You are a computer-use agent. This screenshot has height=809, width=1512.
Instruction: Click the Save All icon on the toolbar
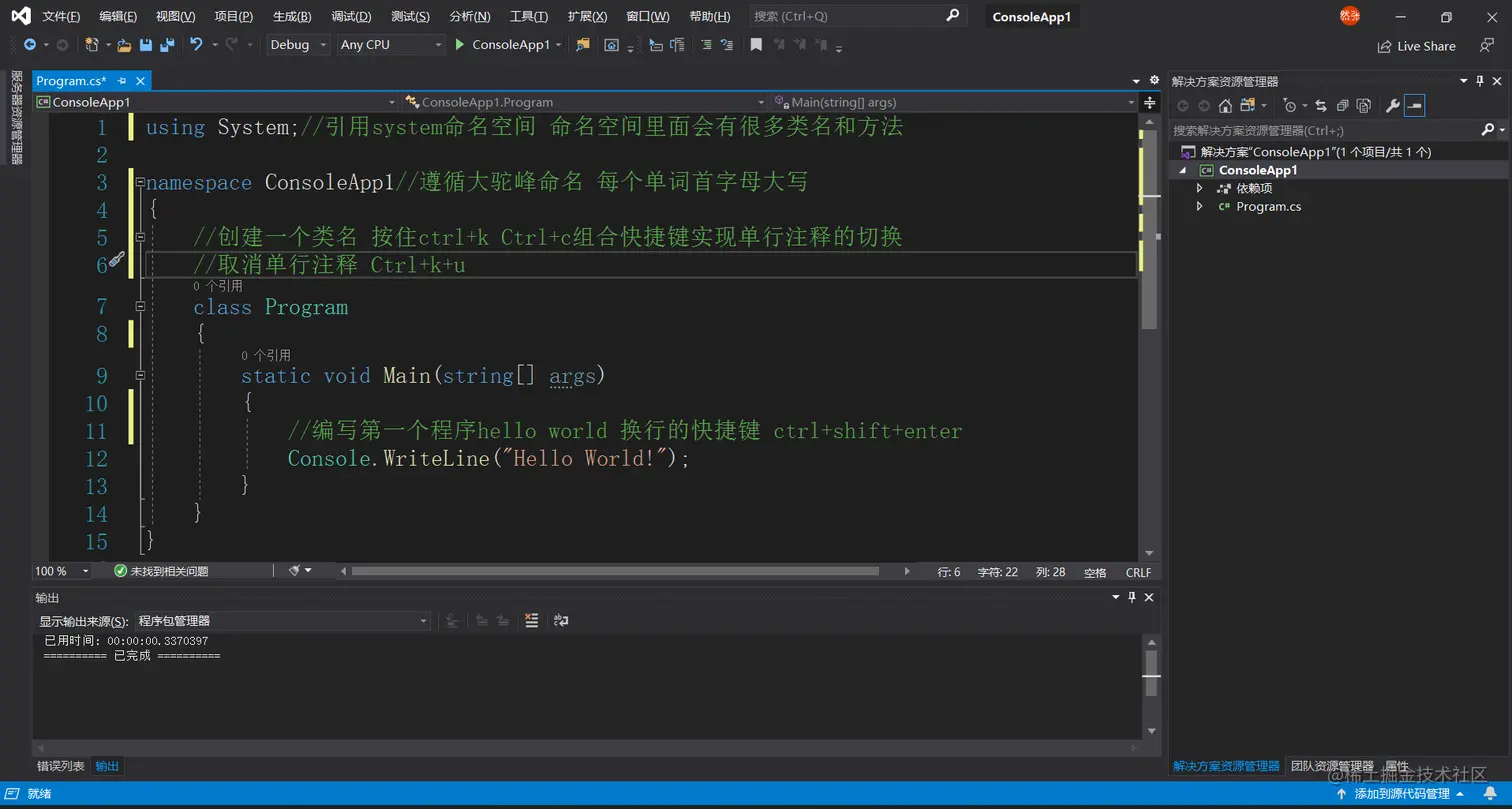click(x=167, y=45)
